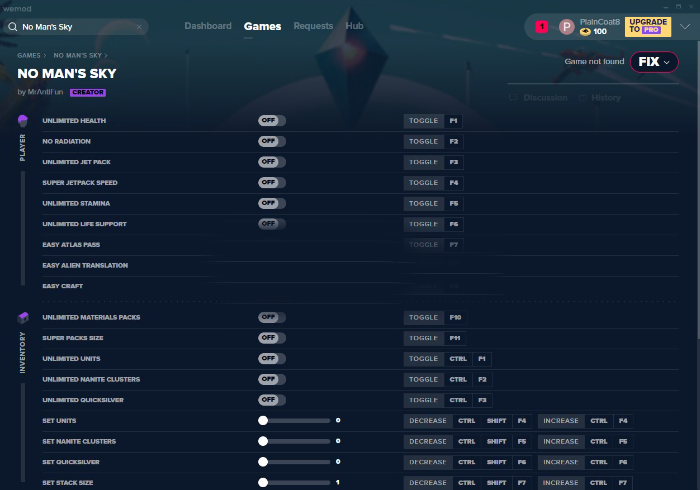
Task: Toggle Unlimited Health on
Action: point(272,120)
